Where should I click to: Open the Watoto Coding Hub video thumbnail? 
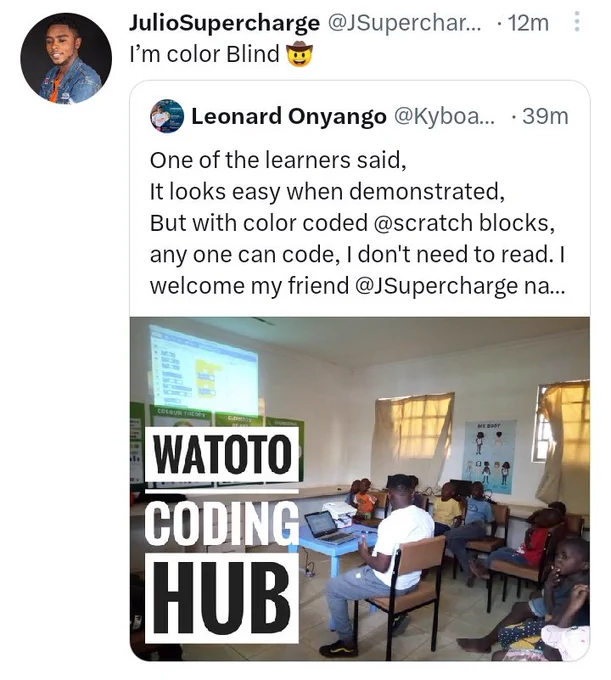click(360, 489)
